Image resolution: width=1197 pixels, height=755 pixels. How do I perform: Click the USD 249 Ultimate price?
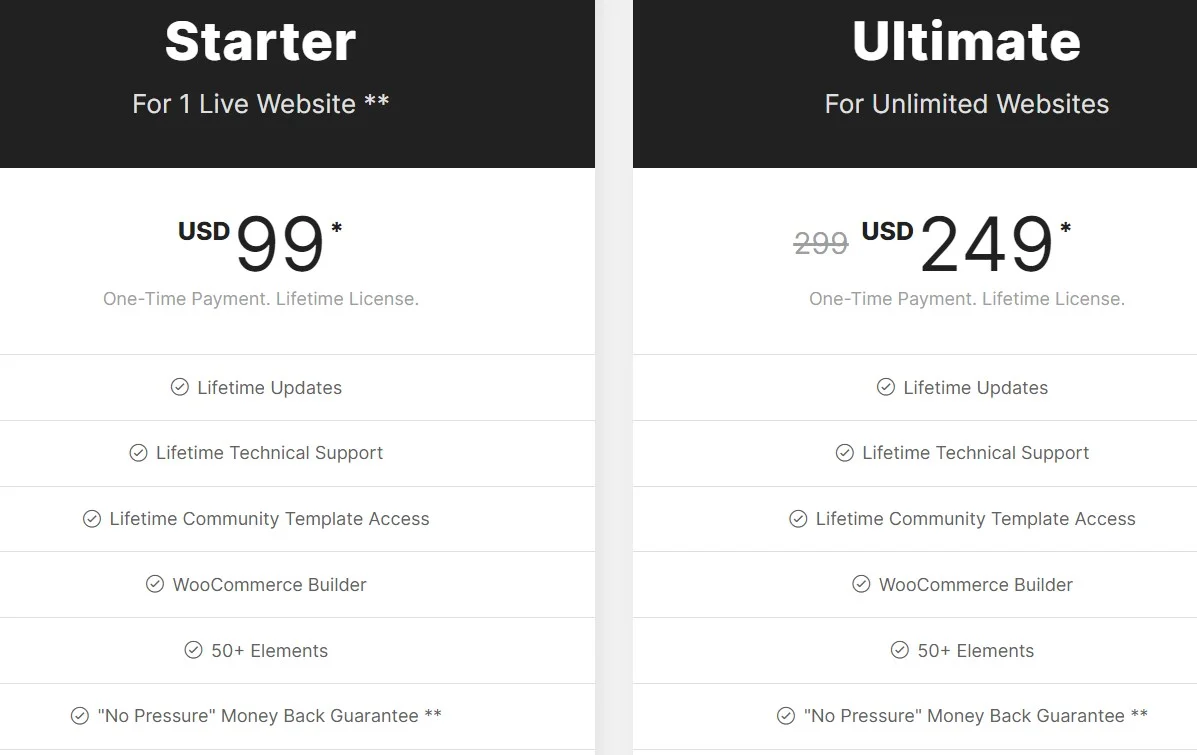966,243
